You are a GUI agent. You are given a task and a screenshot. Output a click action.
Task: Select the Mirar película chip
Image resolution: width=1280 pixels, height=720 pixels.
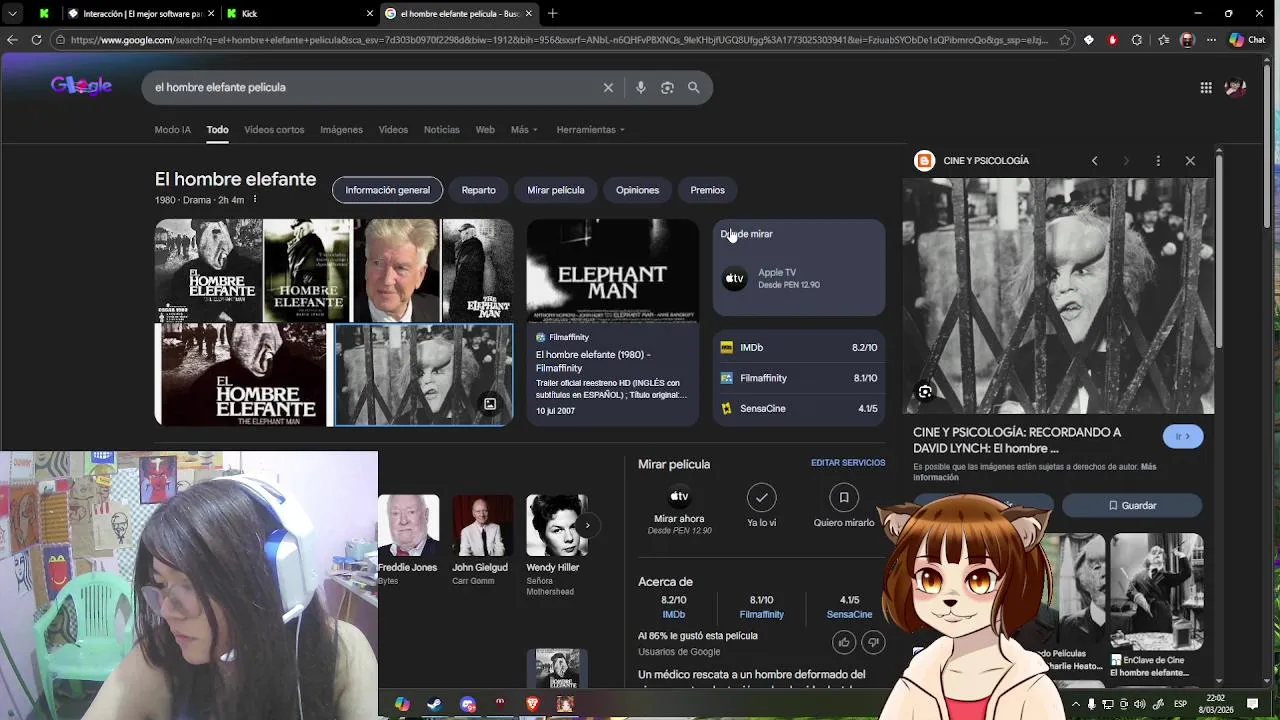point(555,190)
